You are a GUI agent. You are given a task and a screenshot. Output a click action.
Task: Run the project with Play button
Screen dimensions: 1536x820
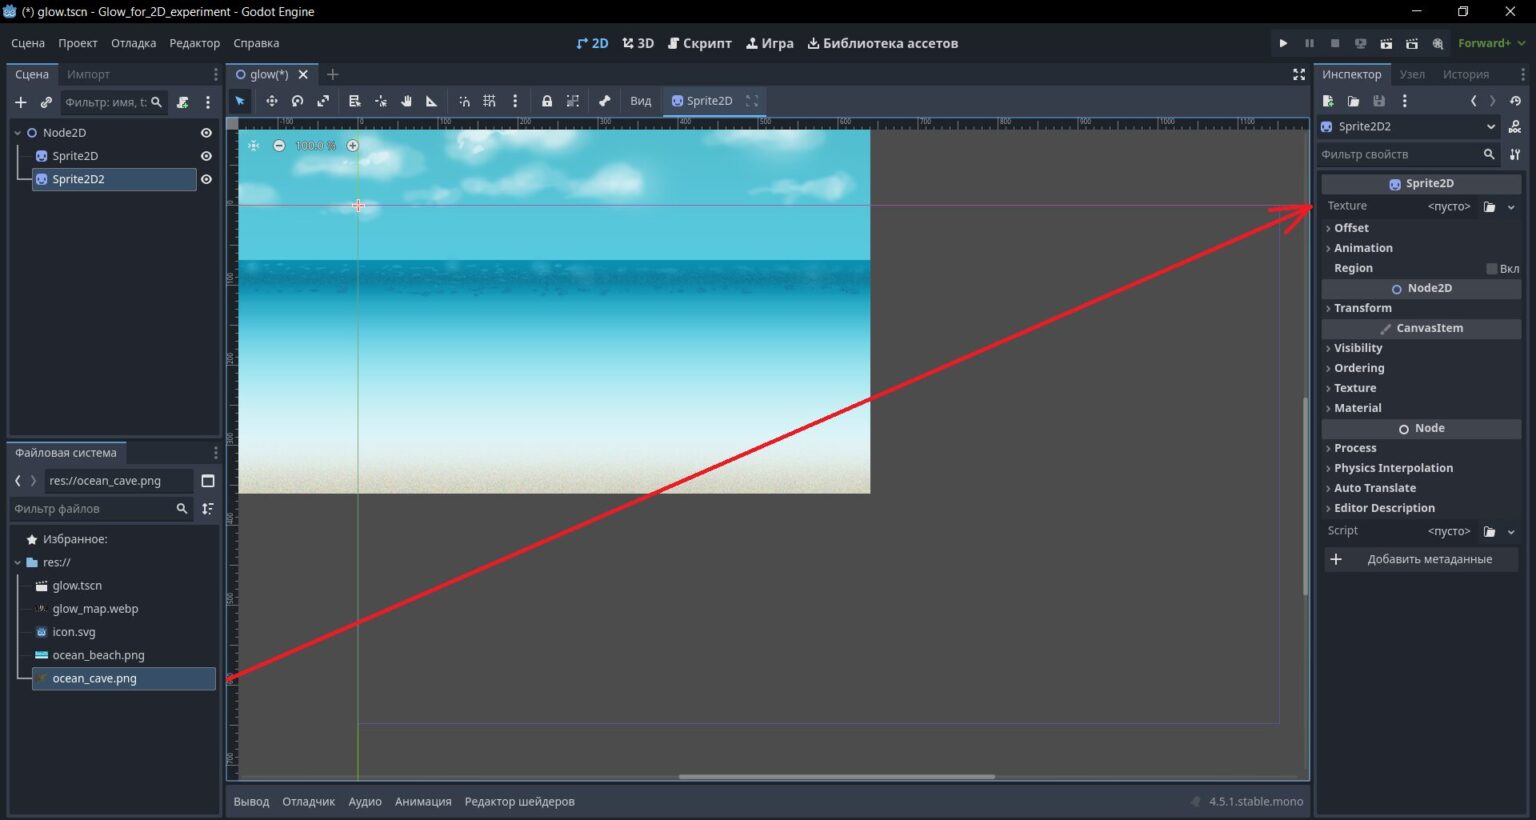pos(1283,43)
